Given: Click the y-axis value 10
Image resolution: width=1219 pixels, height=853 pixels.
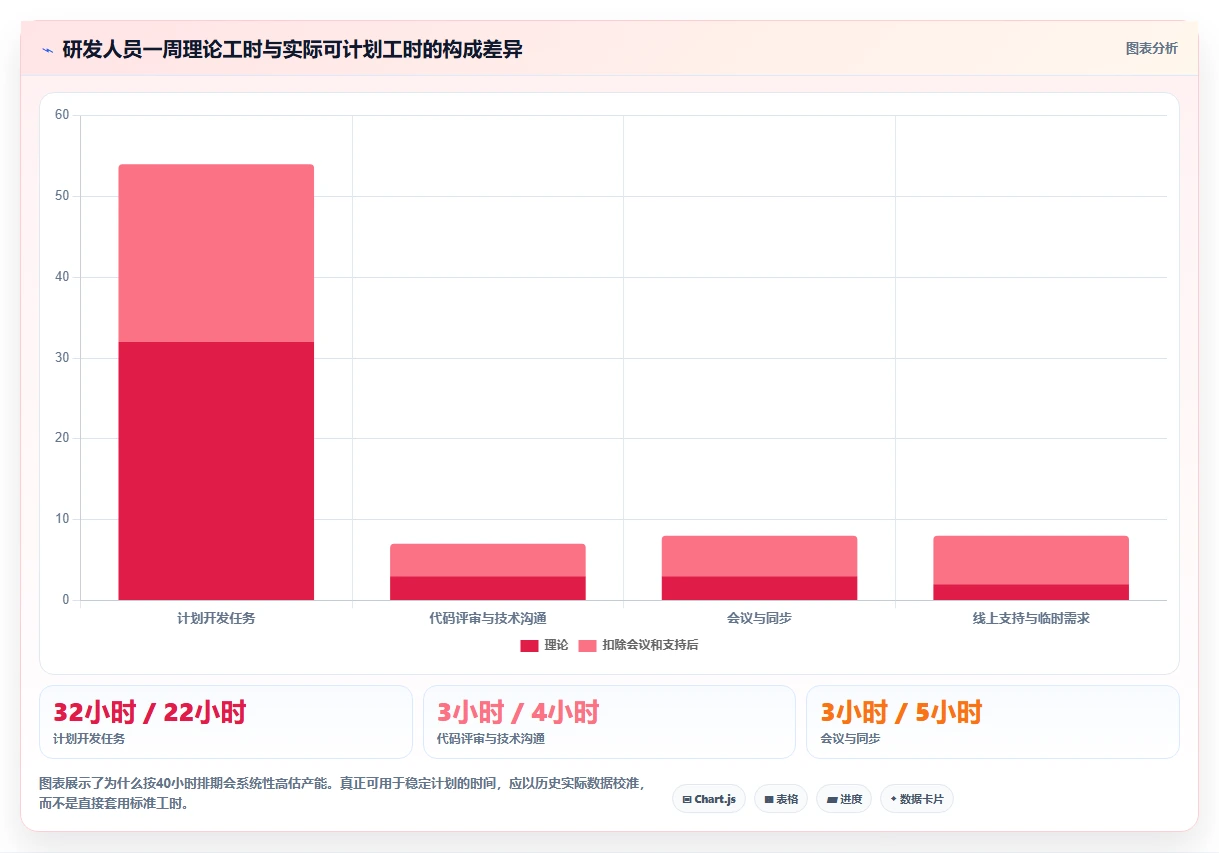Looking at the screenshot, I should [62, 519].
